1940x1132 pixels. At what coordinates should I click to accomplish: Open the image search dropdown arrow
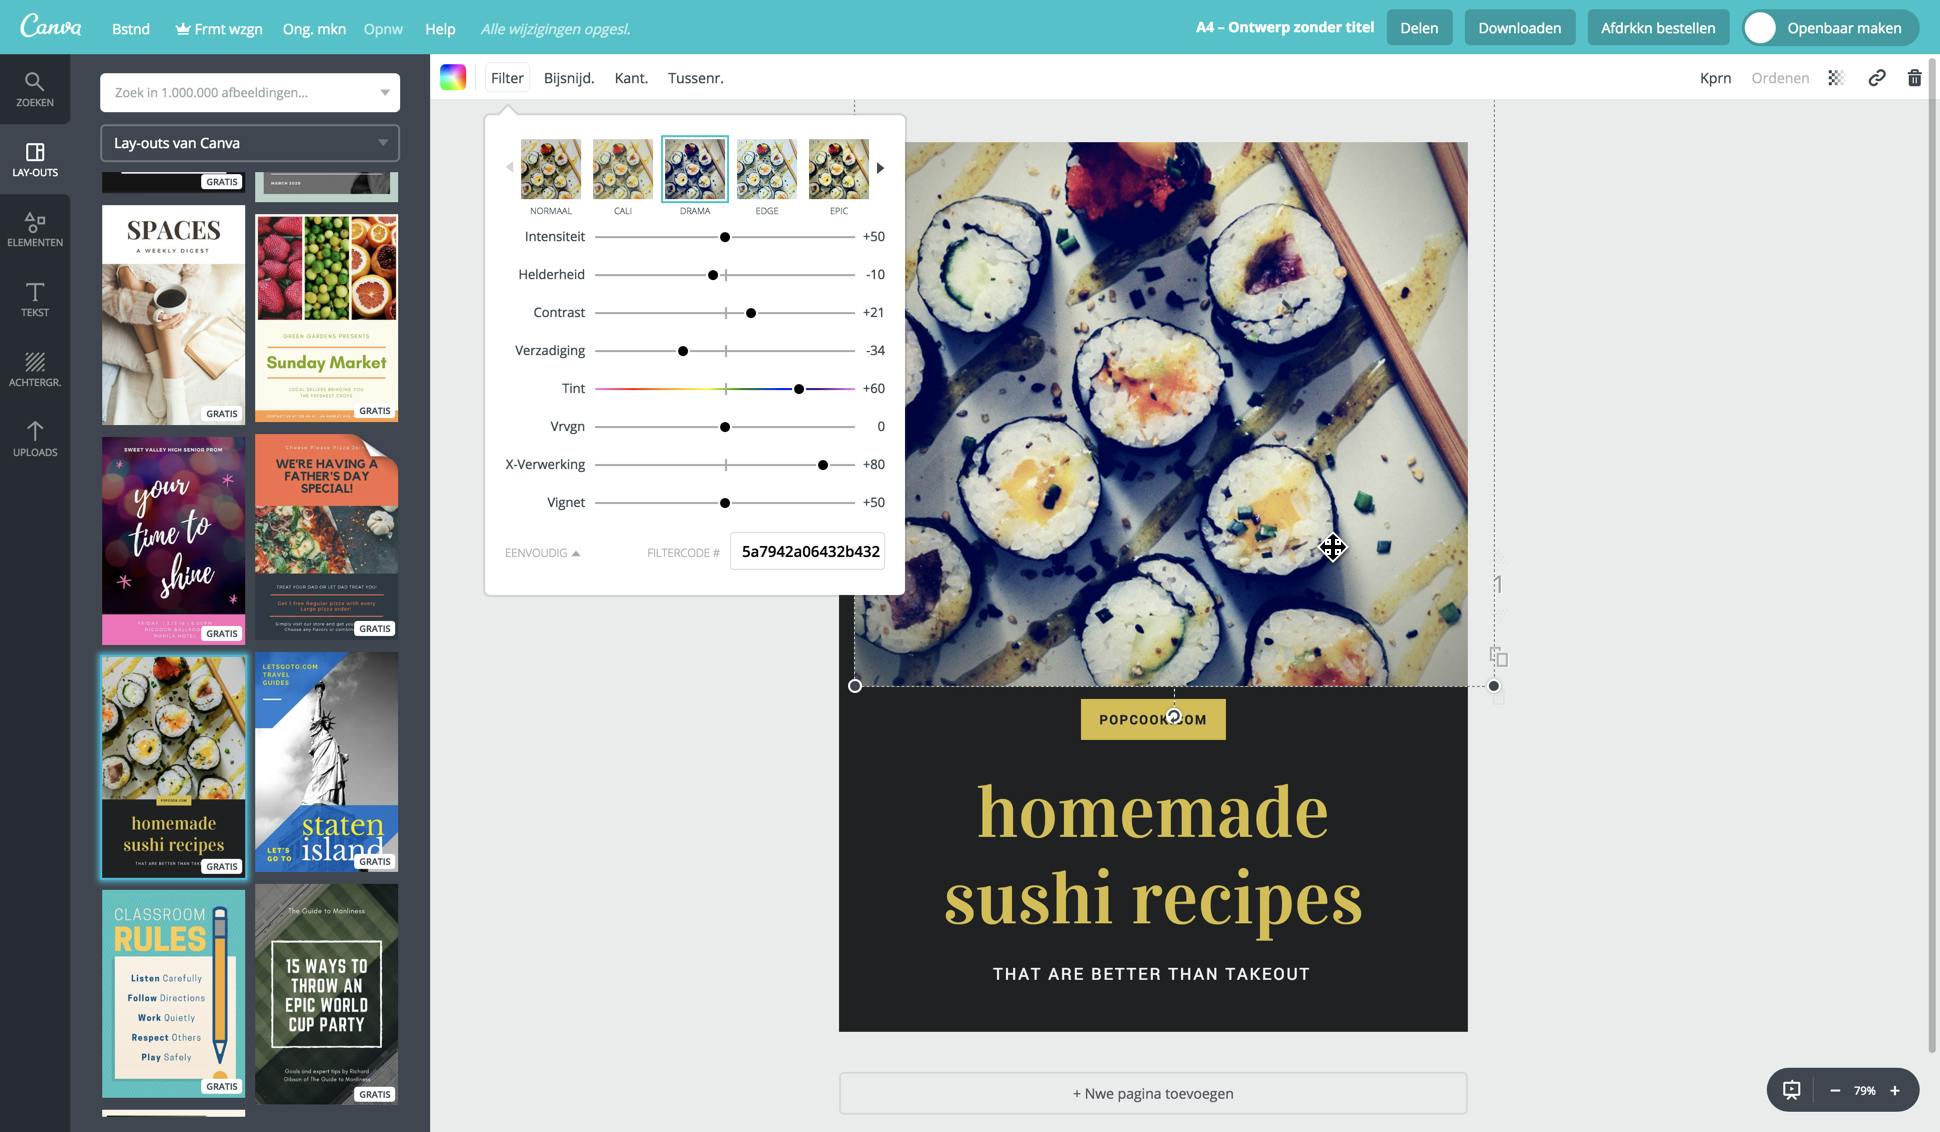pyautogui.click(x=384, y=93)
